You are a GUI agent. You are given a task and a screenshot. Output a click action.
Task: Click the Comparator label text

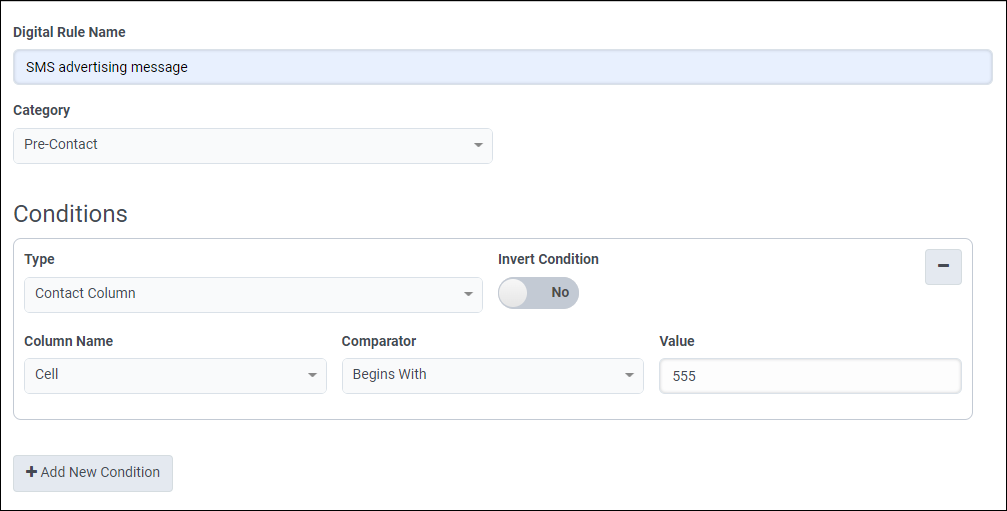(377, 341)
